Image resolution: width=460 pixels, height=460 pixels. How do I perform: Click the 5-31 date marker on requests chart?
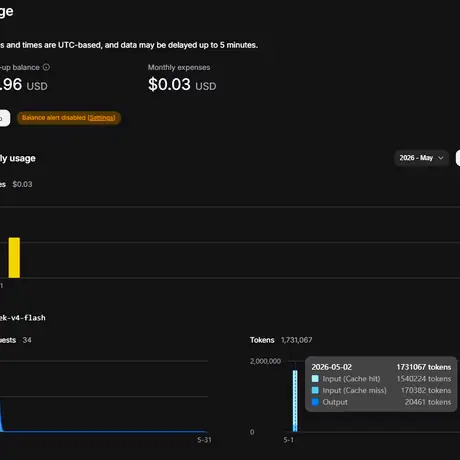pos(204,440)
